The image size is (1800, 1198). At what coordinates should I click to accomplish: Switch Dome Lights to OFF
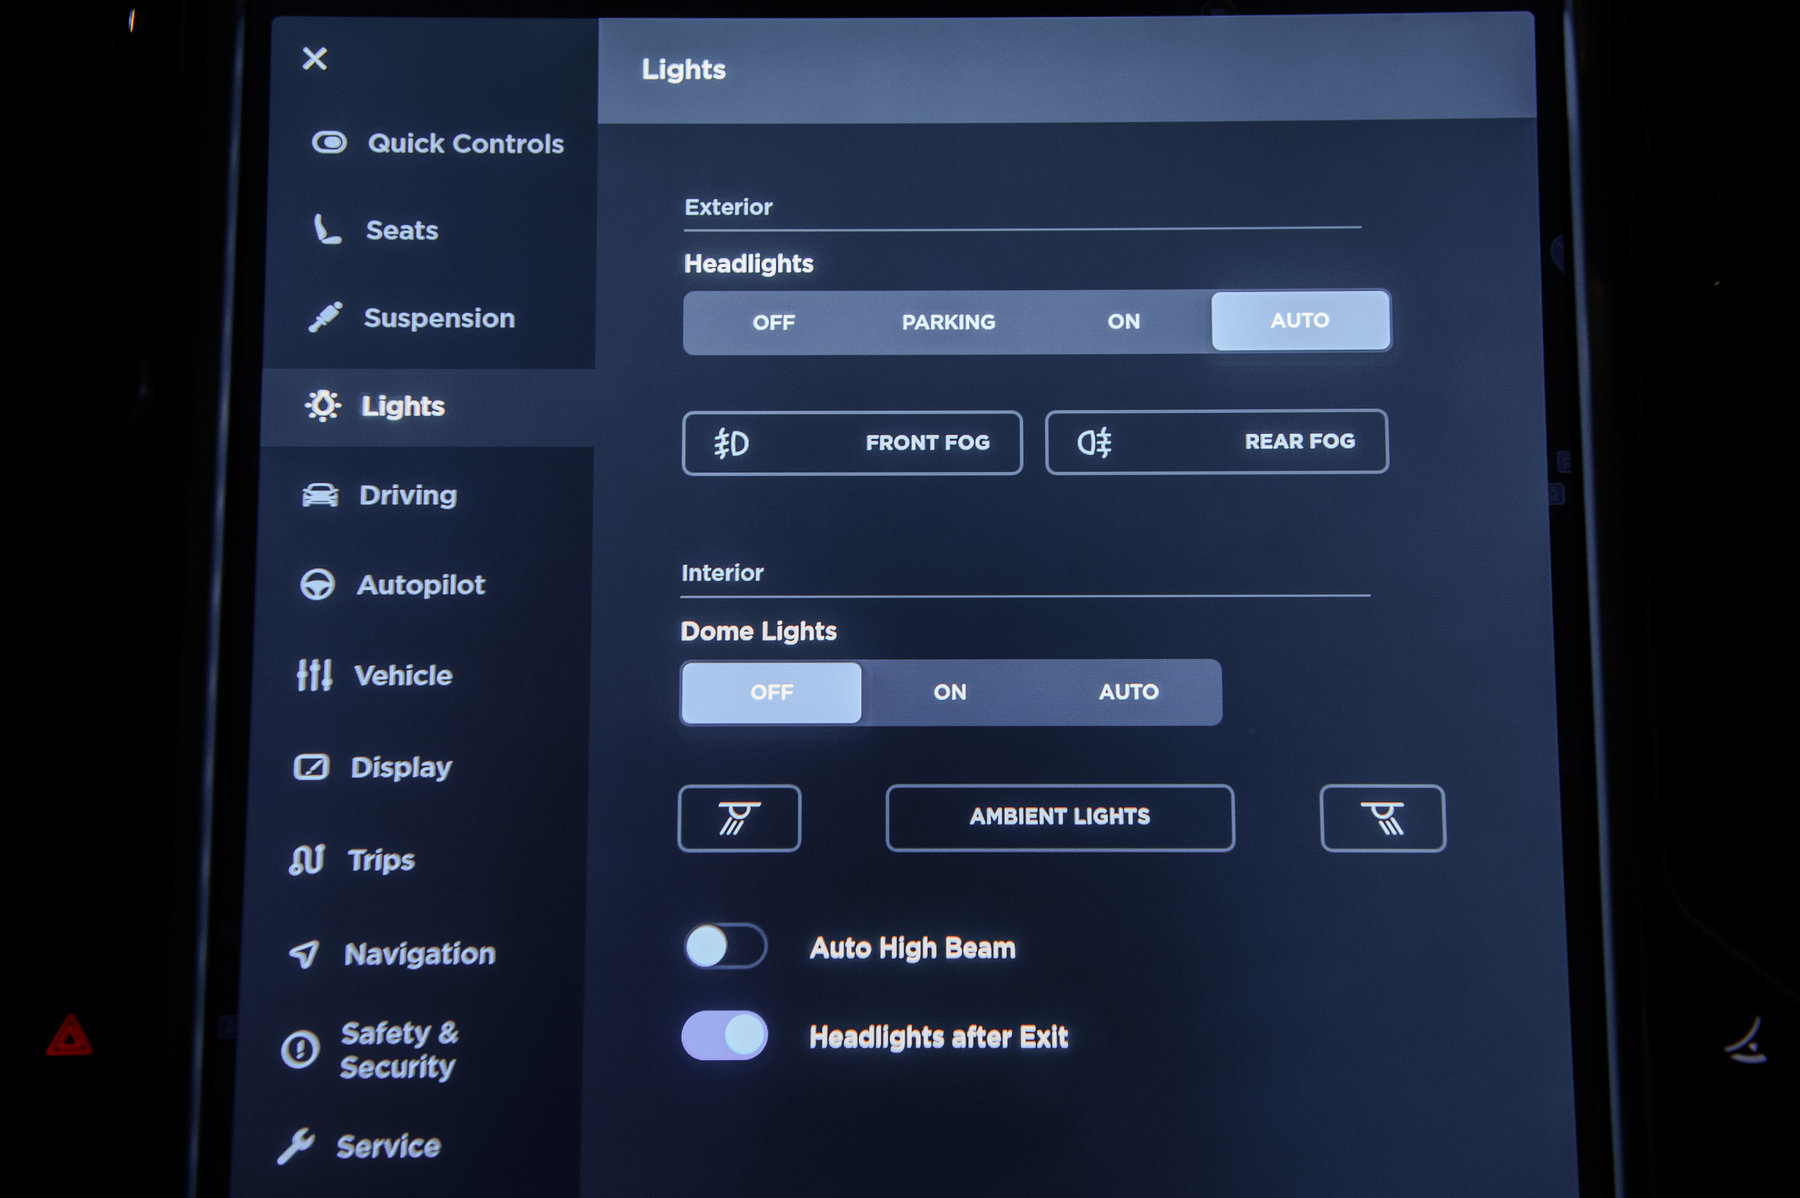tap(771, 692)
